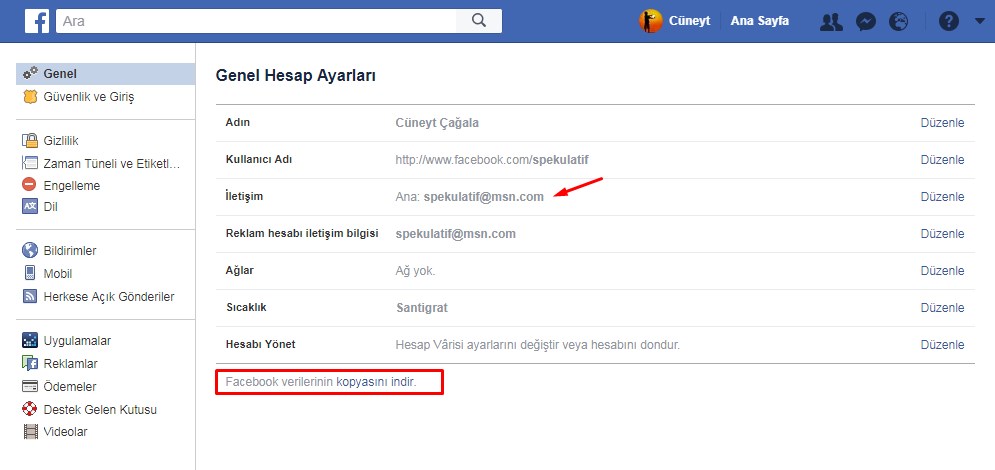The width and height of the screenshot is (995, 470).
Task: Type in the Ara search field
Action: 256,20
